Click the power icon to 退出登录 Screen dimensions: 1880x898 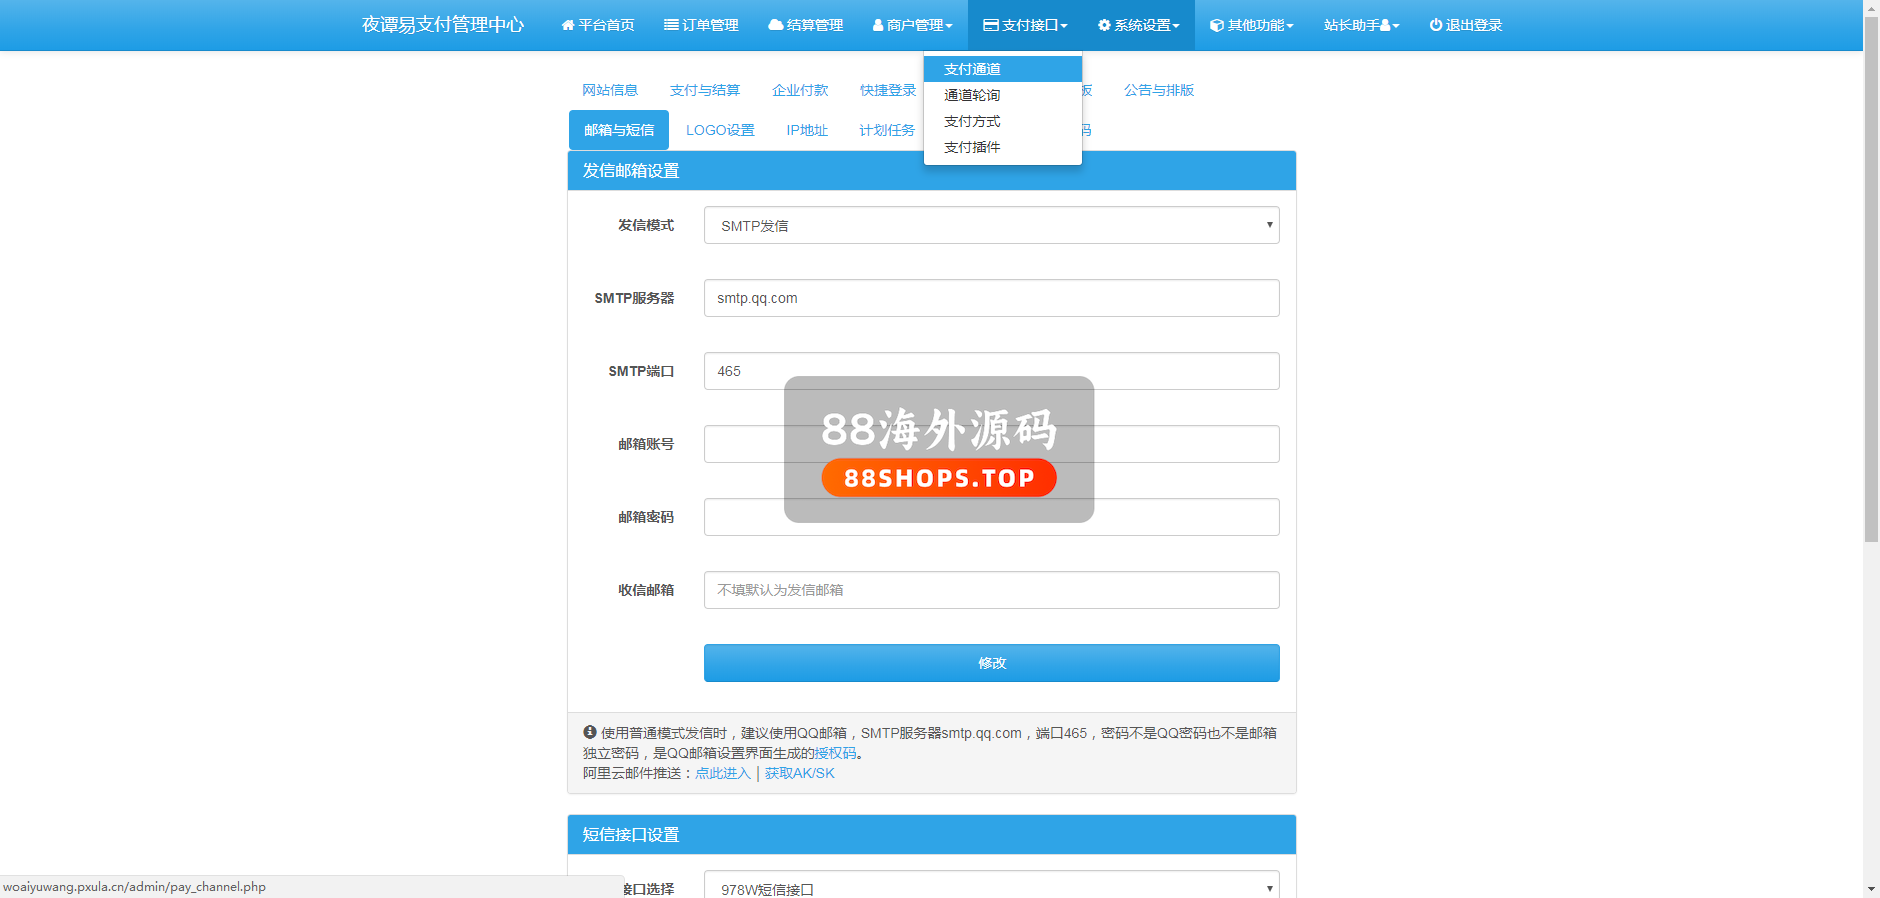coord(1435,25)
